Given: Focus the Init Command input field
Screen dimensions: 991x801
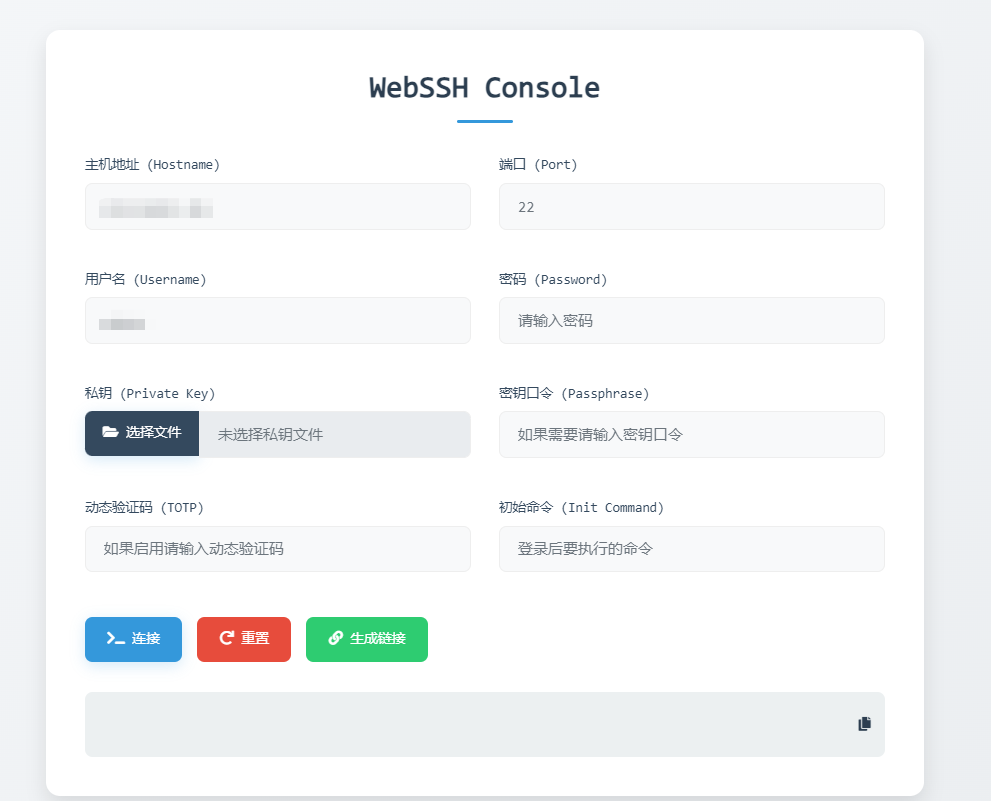Looking at the screenshot, I should coord(691,549).
